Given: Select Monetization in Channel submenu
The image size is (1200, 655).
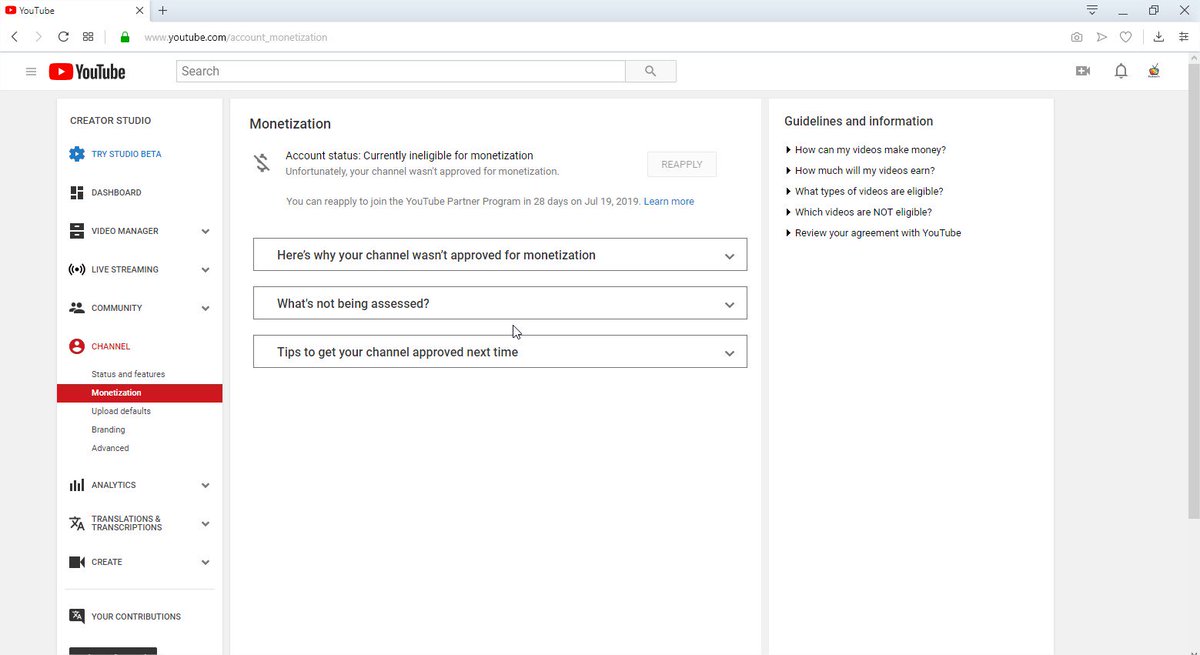Looking at the screenshot, I should point(140,393).
